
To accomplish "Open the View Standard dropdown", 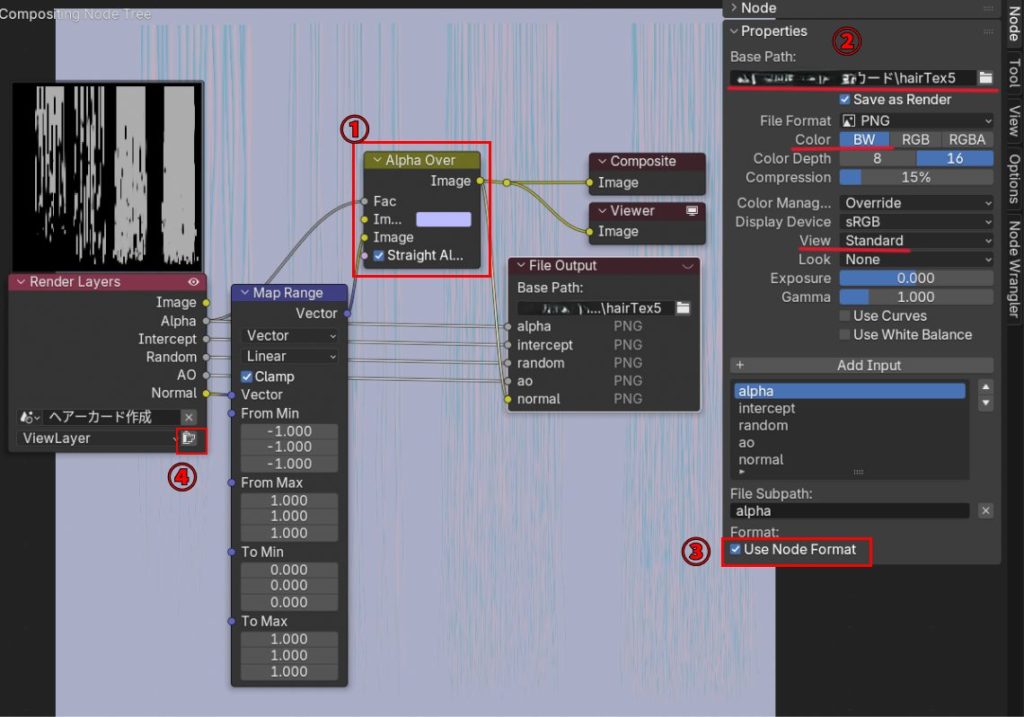I will [x=915, y=241].
